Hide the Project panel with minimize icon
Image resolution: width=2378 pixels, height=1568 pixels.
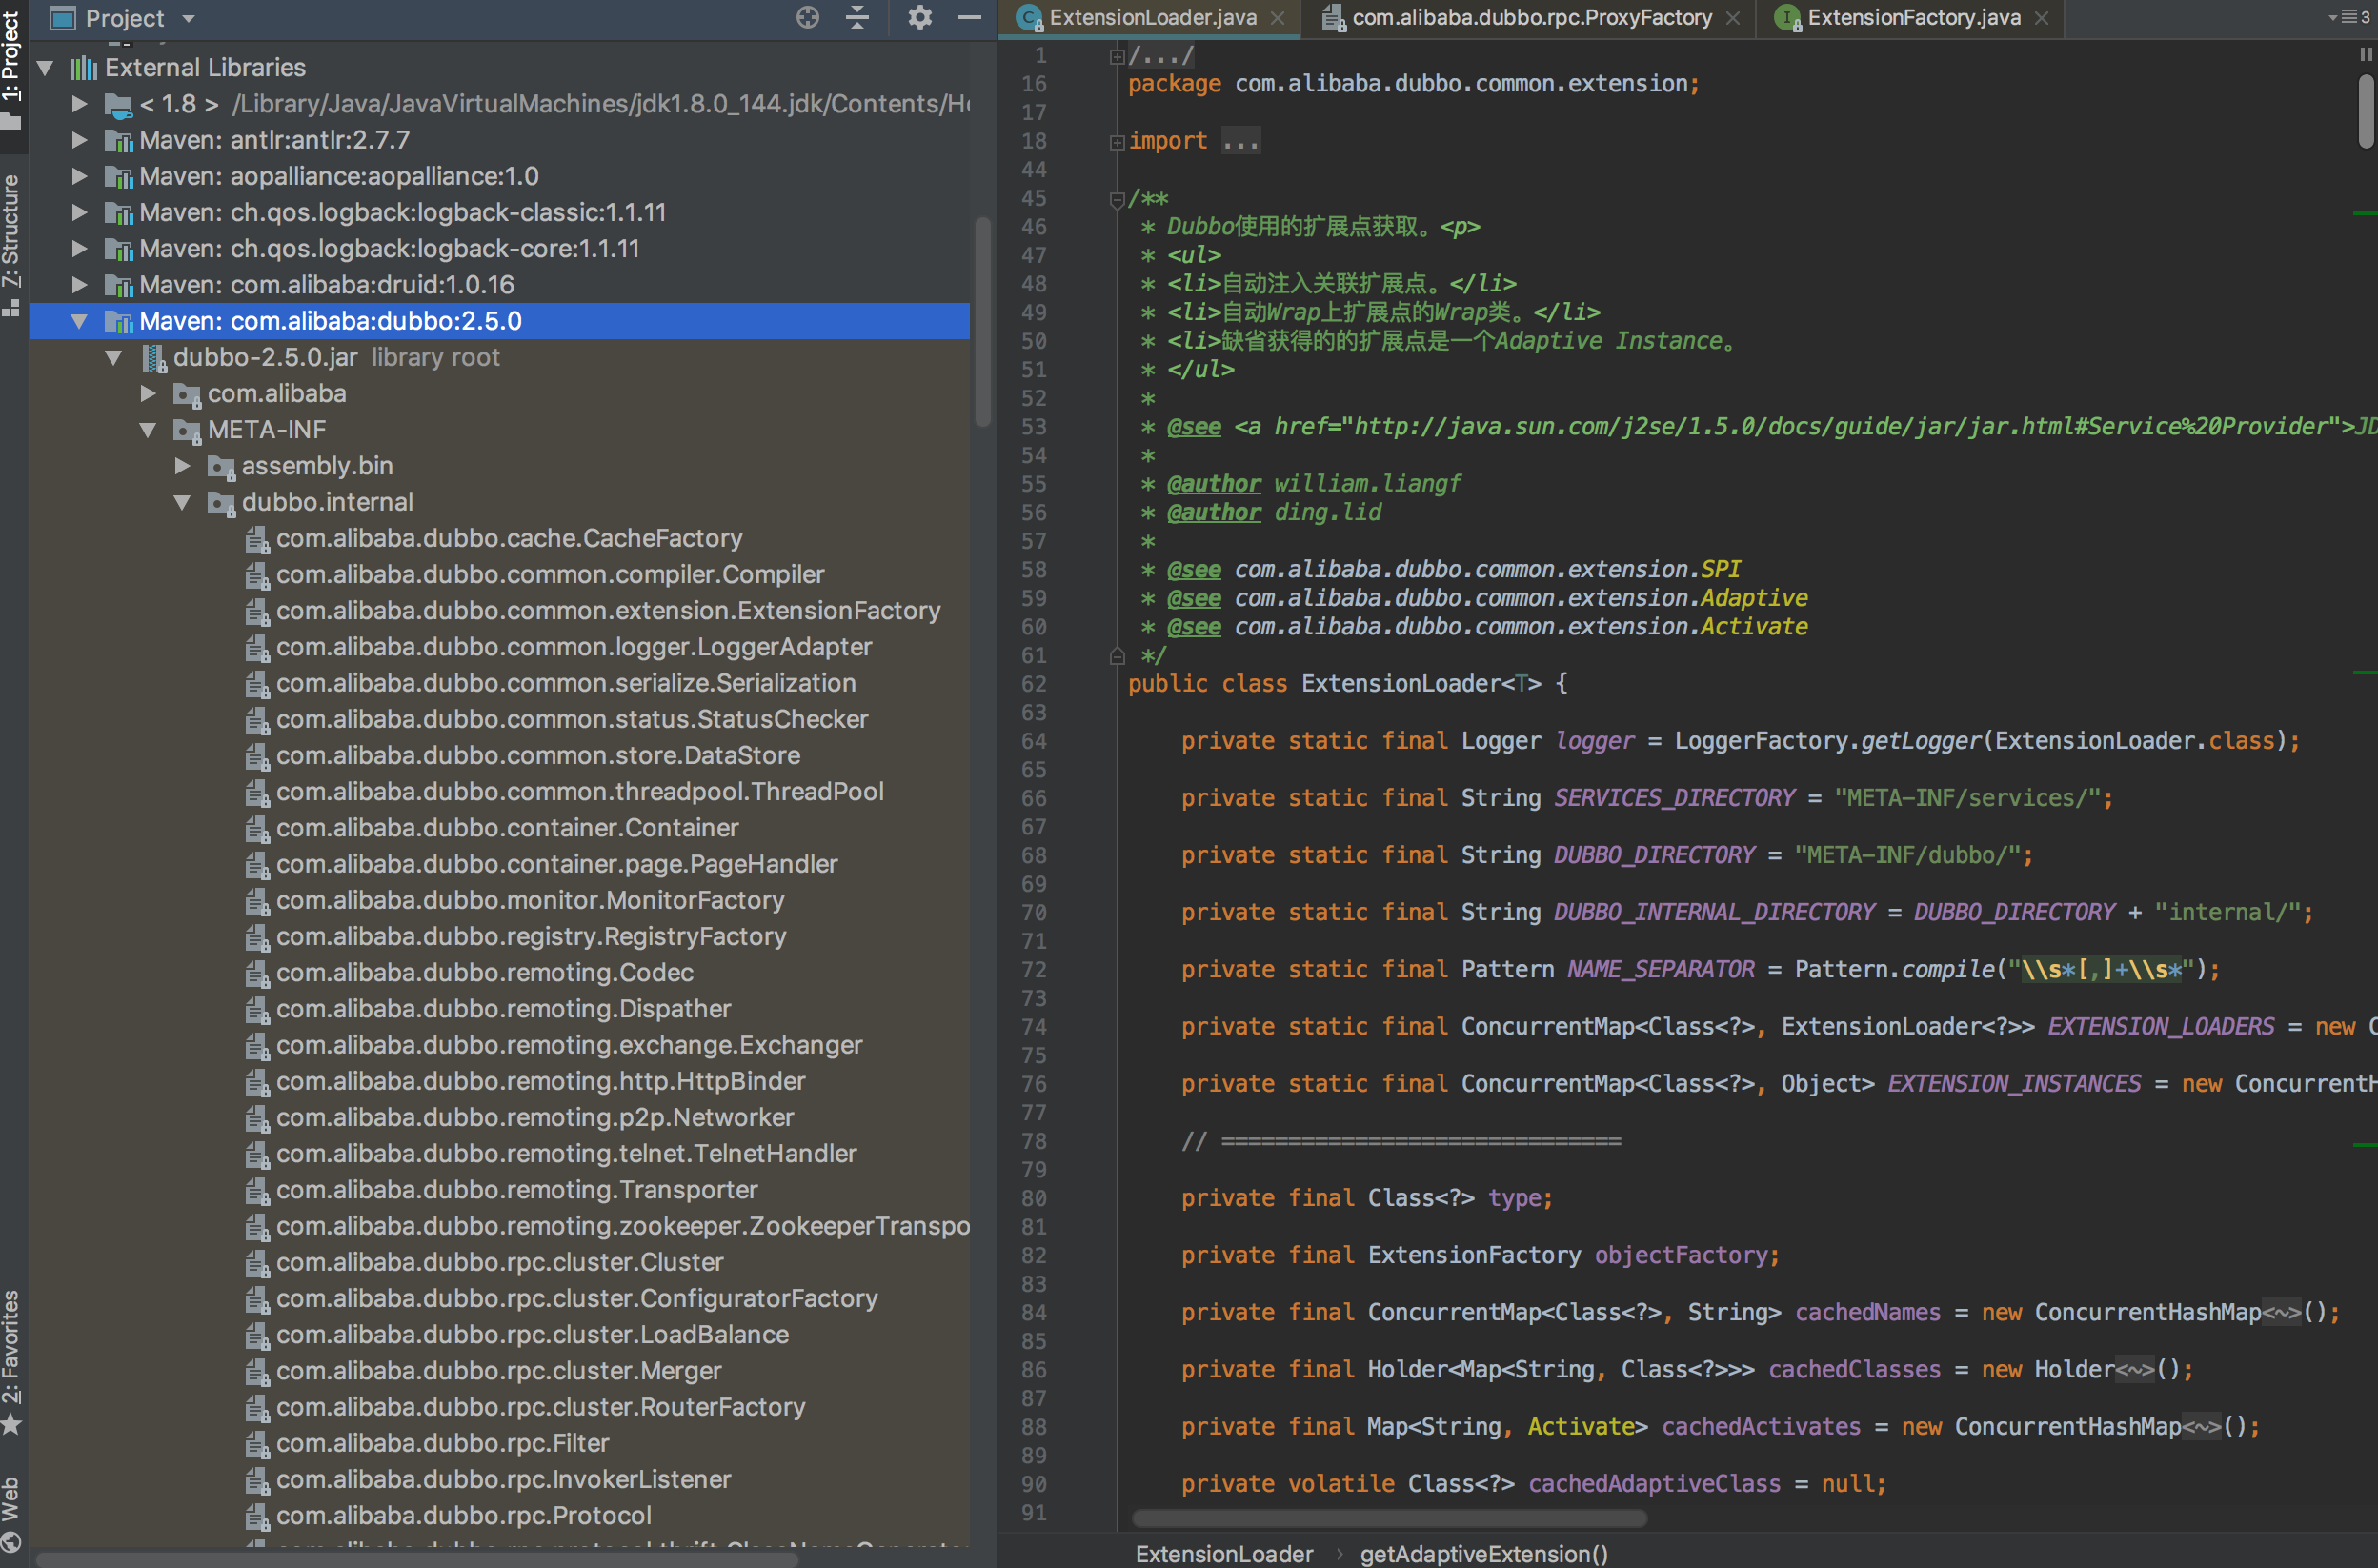[969, 17]
